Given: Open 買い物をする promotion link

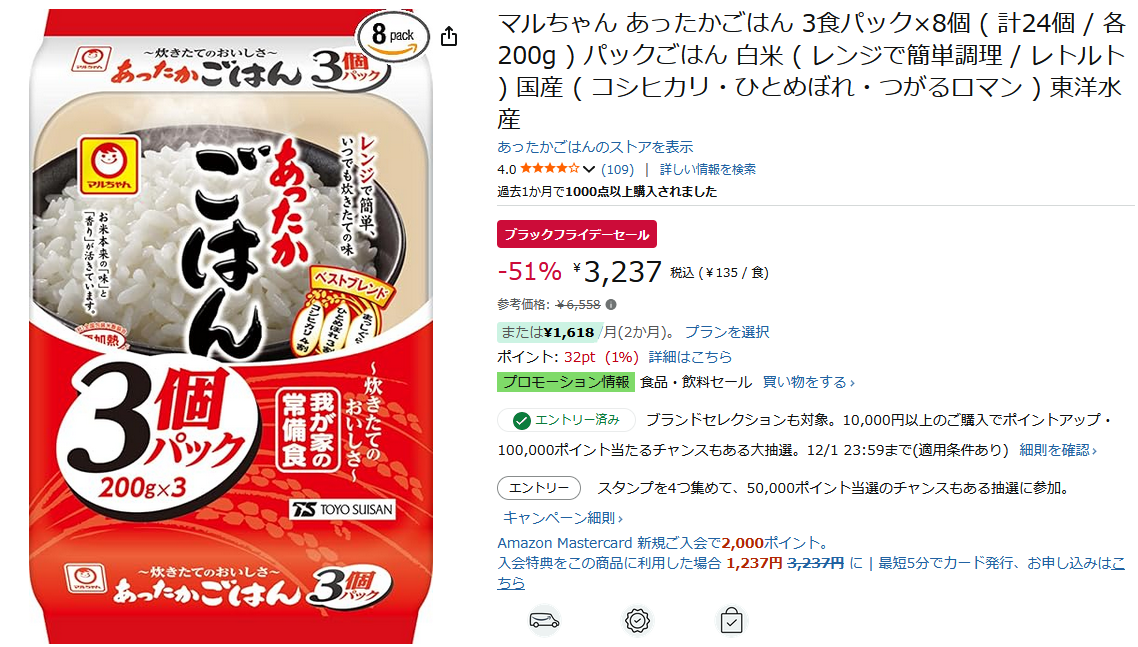Looking at the screenshot, I should point(809,382).
